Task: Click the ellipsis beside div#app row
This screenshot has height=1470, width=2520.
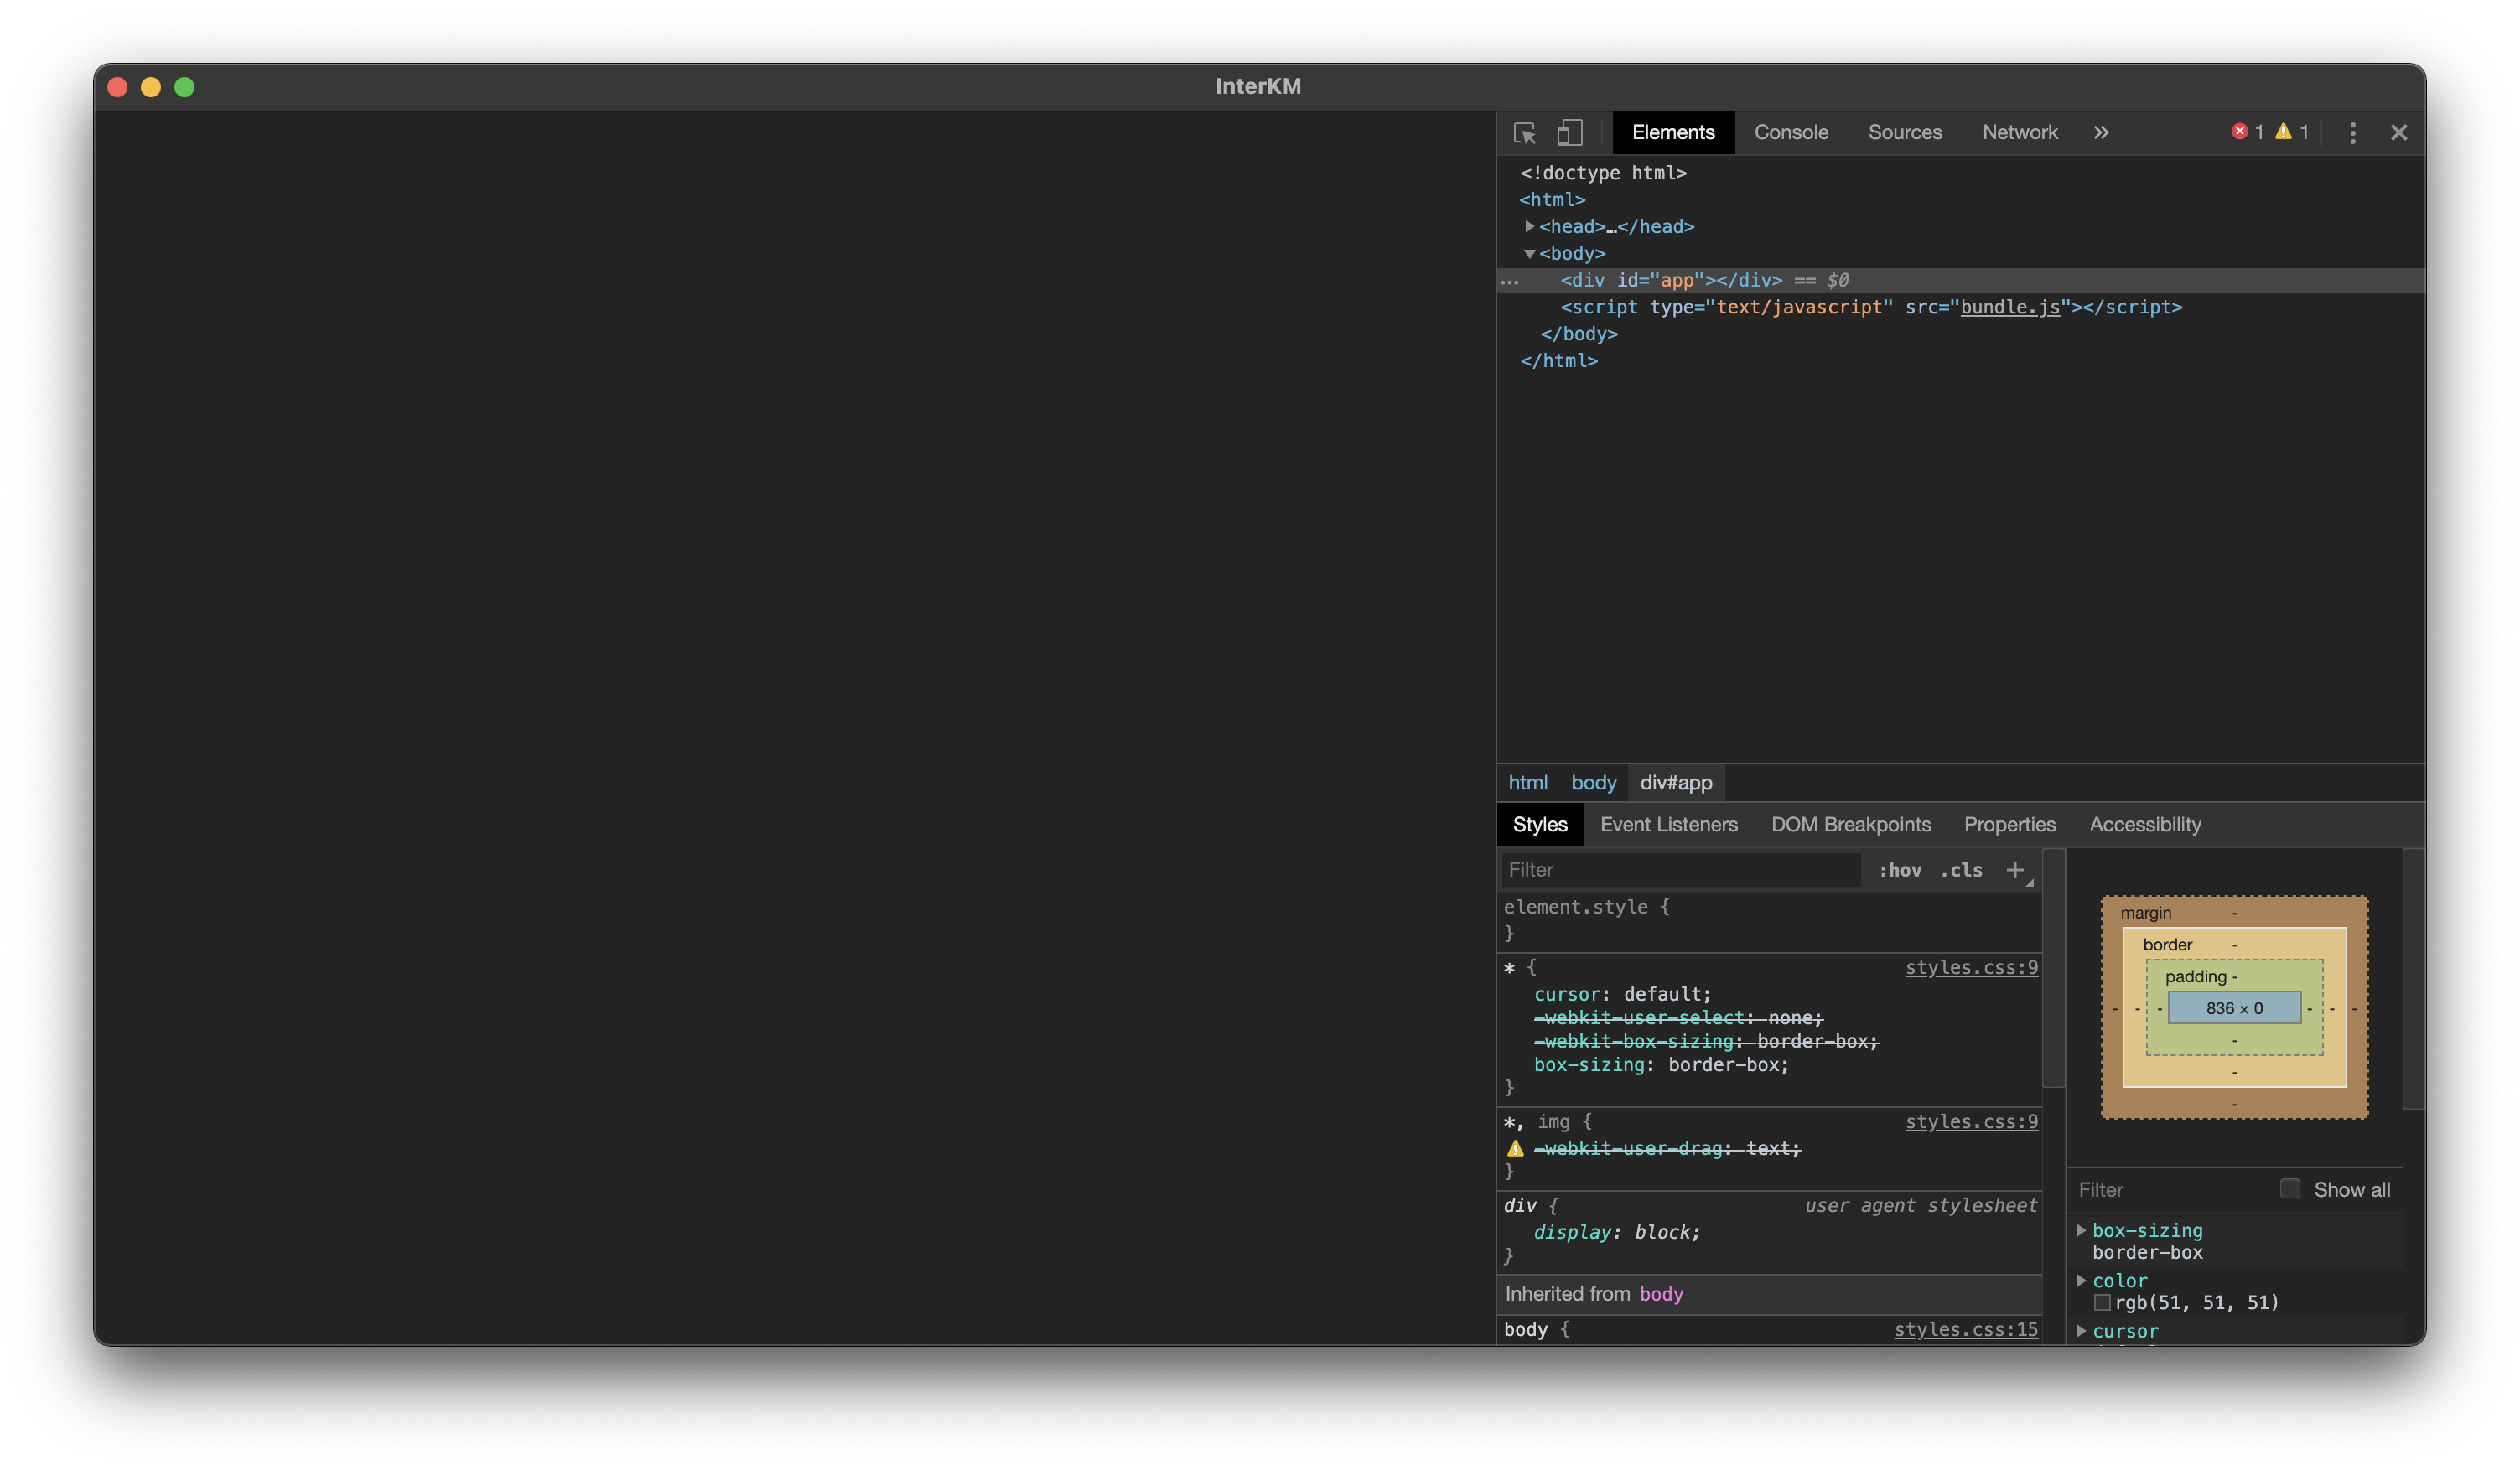Action: click(x=1510, y=282)
